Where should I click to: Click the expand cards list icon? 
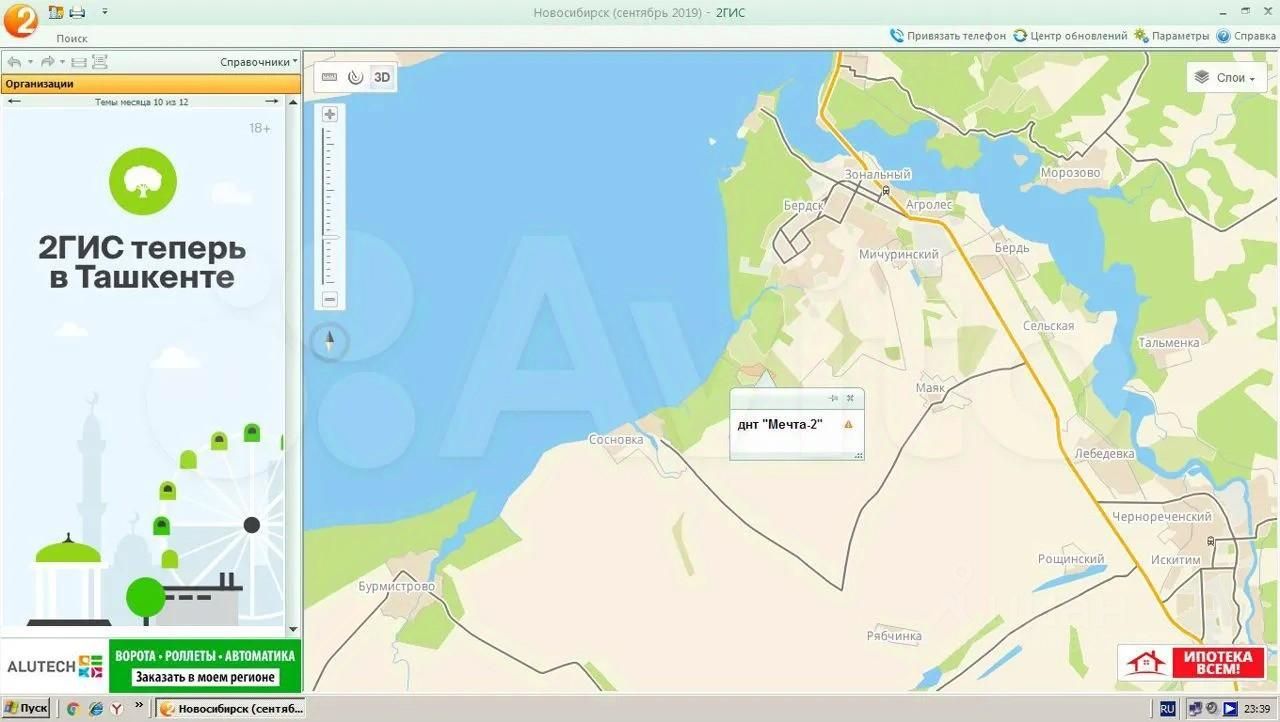tap(99, 62)
